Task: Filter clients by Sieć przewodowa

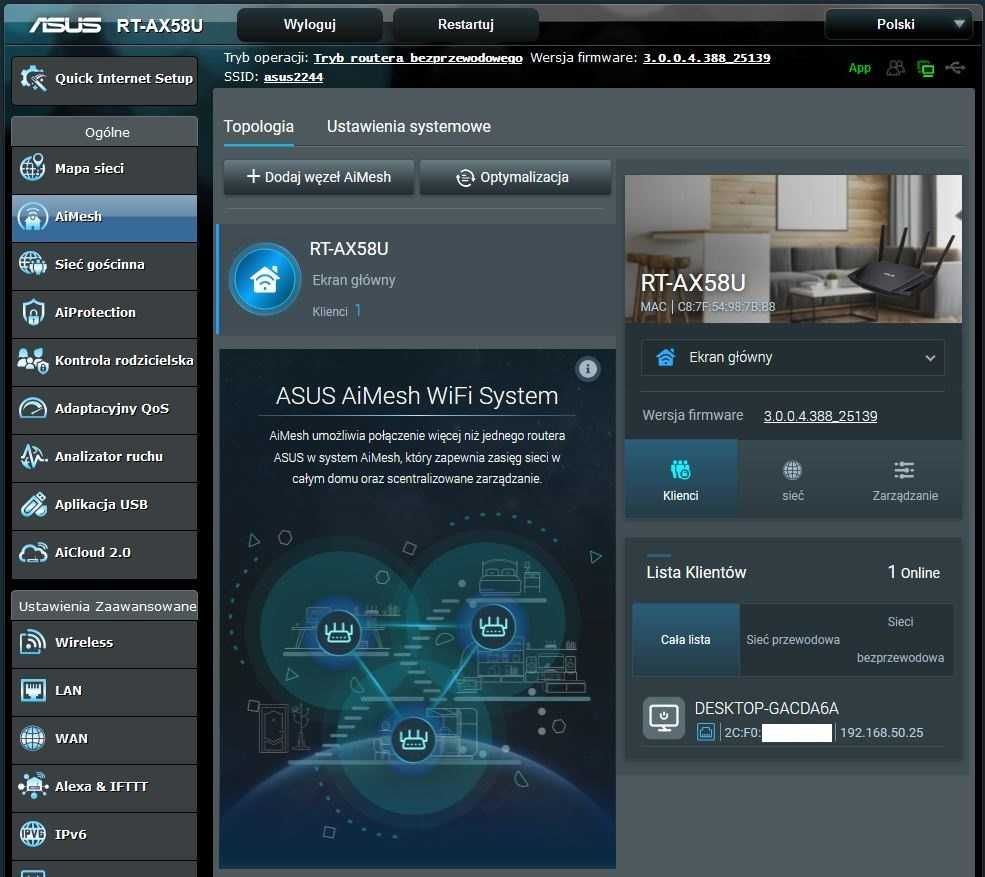Action: point(793,640)
